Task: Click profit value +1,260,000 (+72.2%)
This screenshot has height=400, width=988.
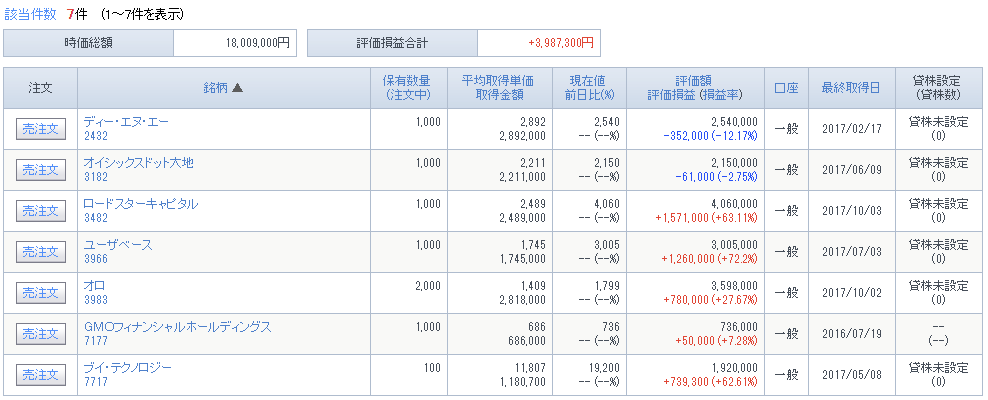Action: tap(708, 258)
